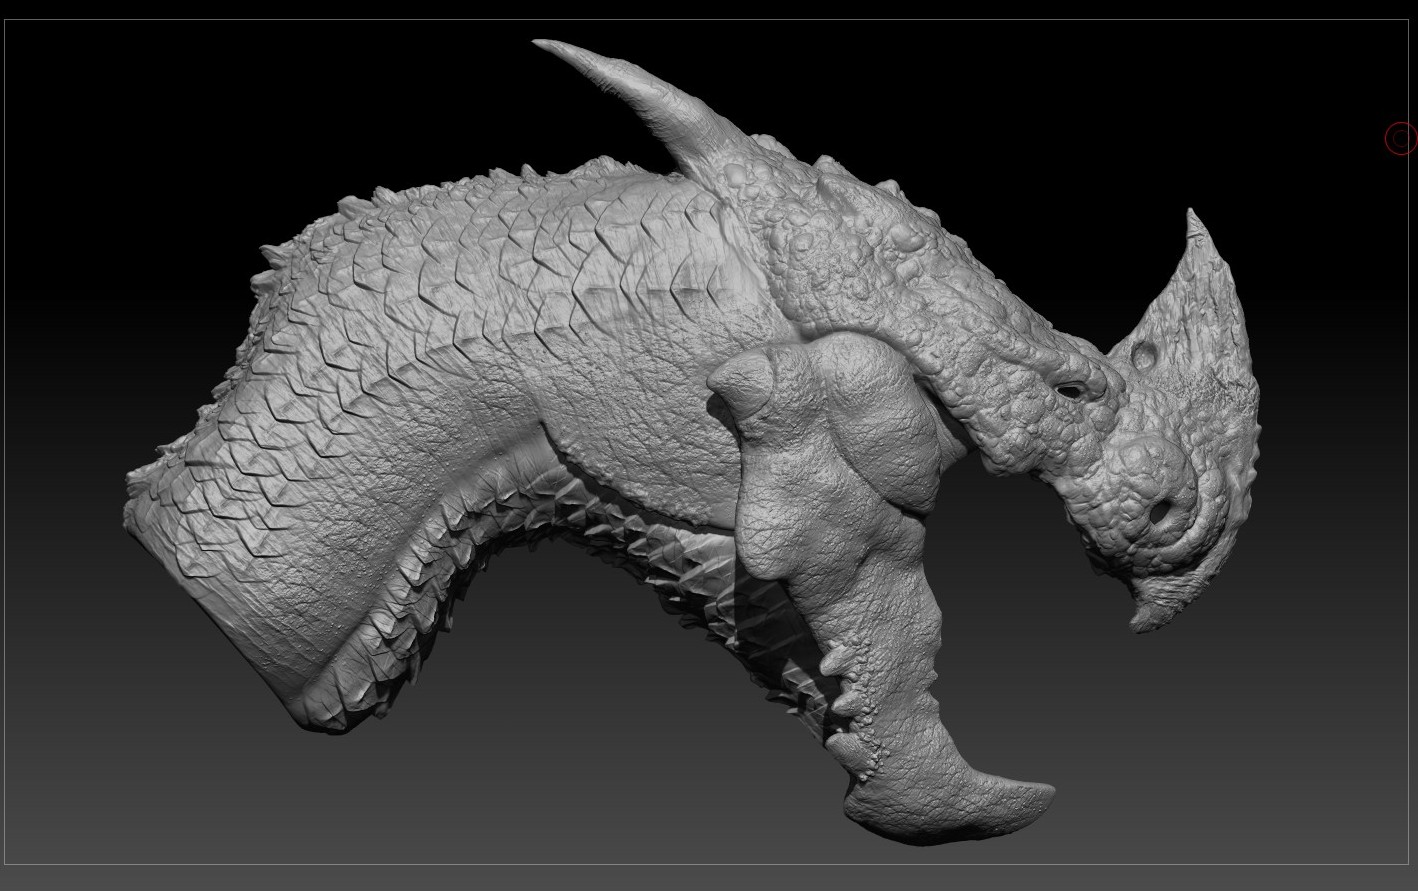The width and height of the screenshot is (1418, 891).
Task: Click the creature's eye socket
Action: coord(1069,390)
